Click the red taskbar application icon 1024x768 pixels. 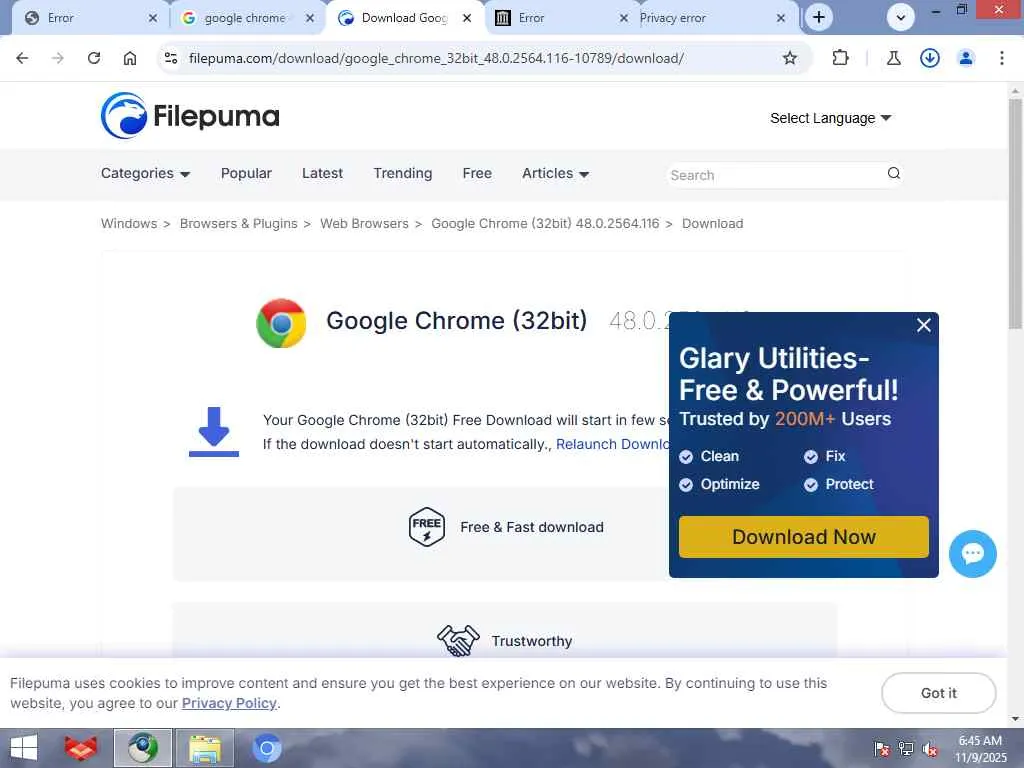click(x=81, y=748)
